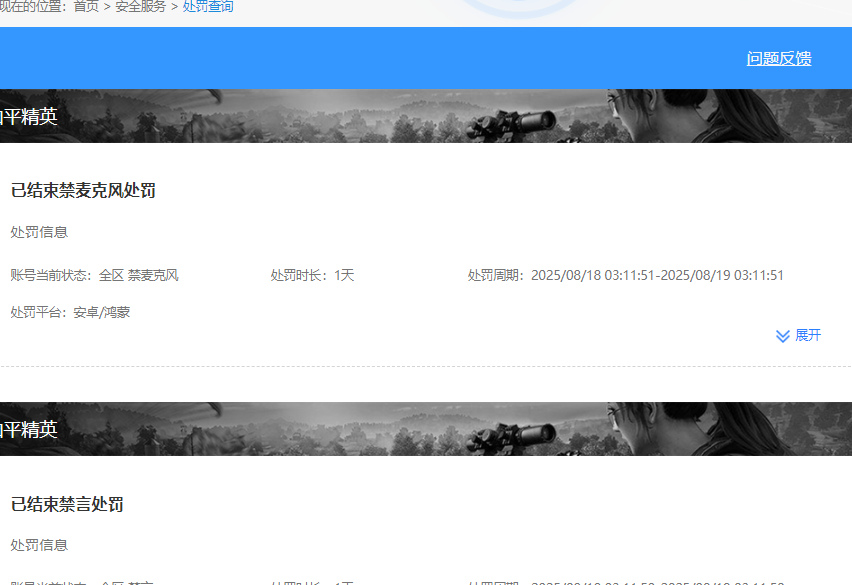
Task: Open the 首页 breadcrumb link
Action: [x=84, y=6]
